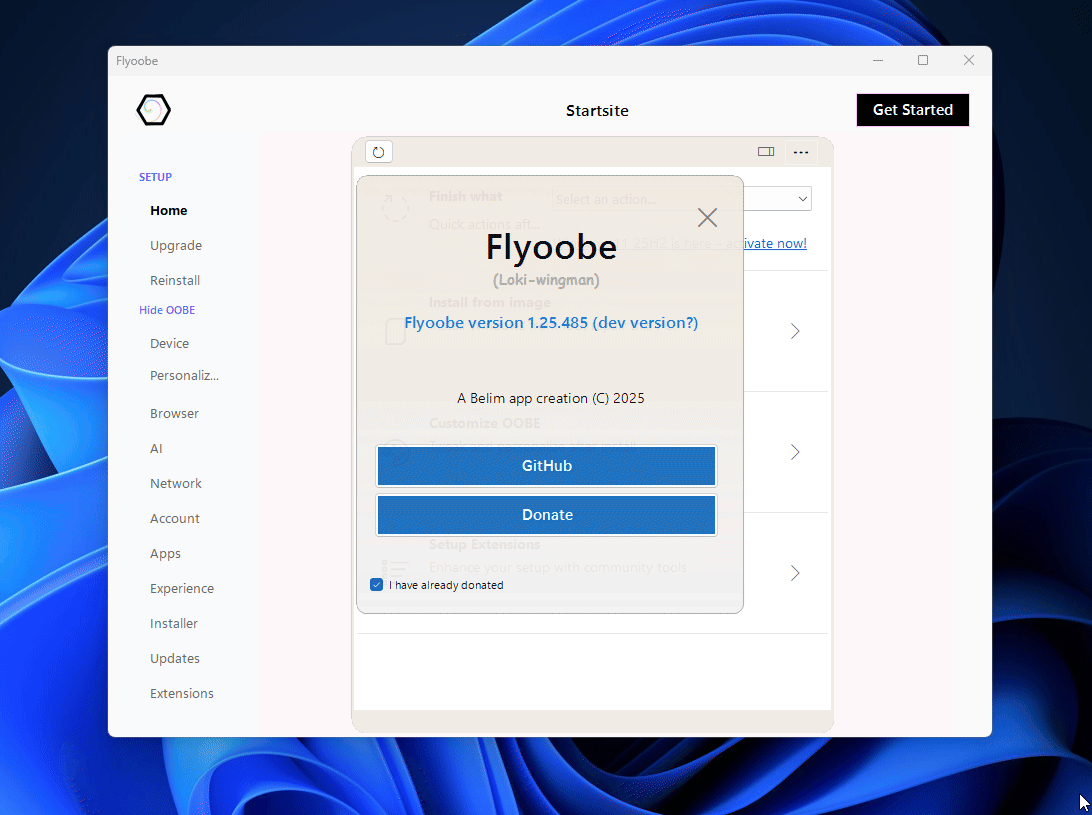The image size is (1092, 815).
Task: Click the Donate button
Action: (546, 514)
